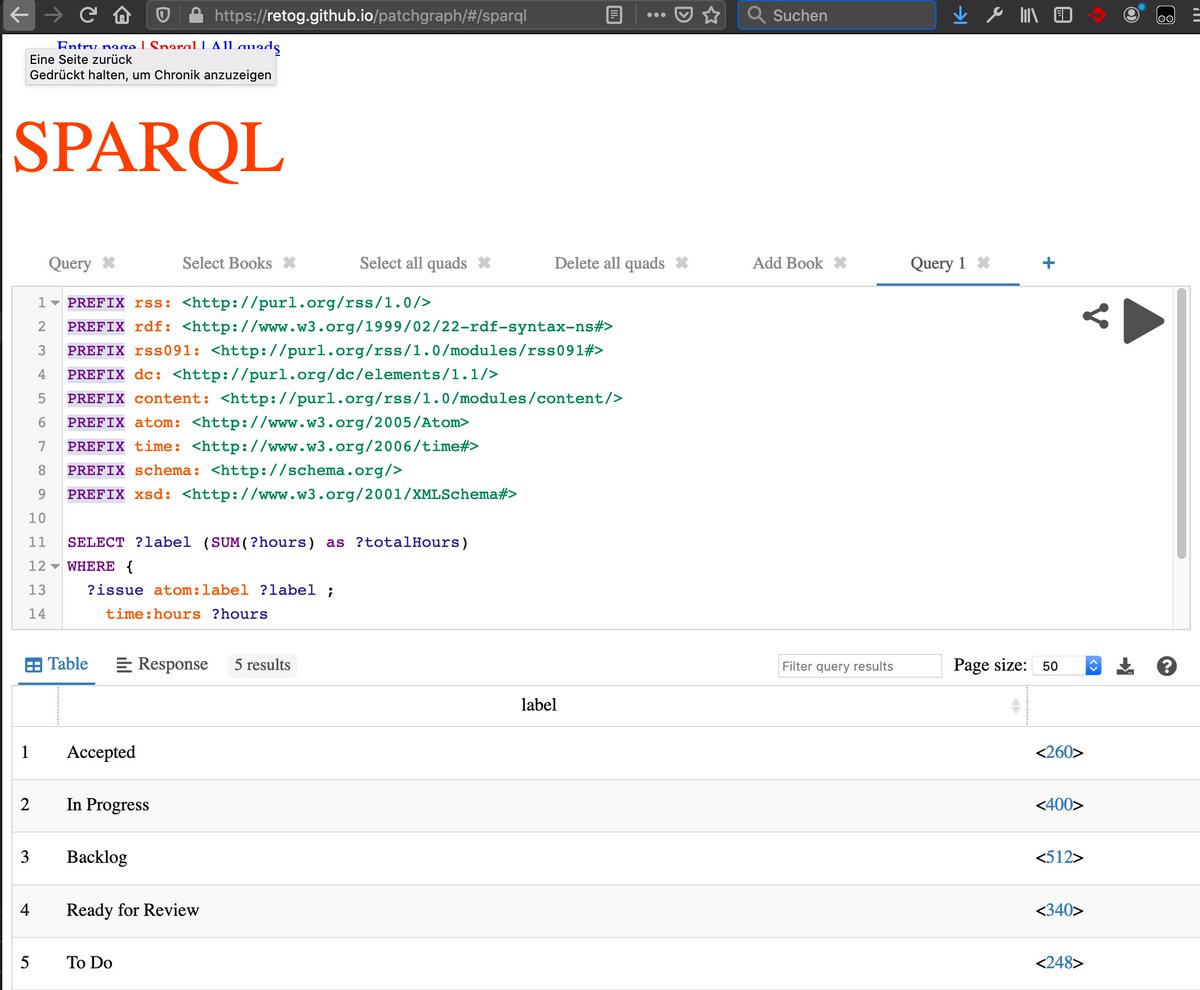Close the Select all quads tab

pyautogui.click(x=484, y=262)
